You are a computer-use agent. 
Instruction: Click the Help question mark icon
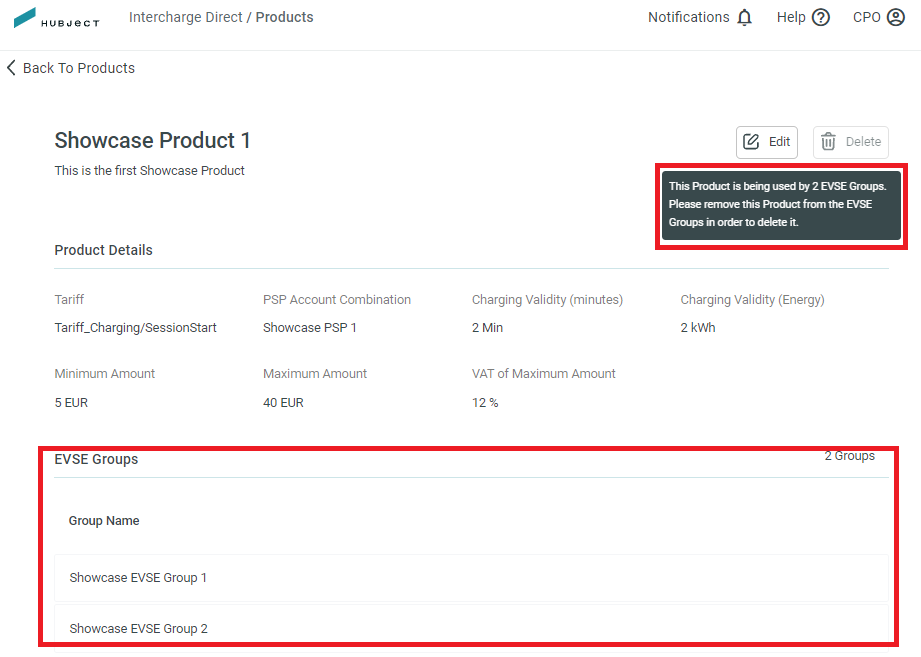tap(821, 18)
